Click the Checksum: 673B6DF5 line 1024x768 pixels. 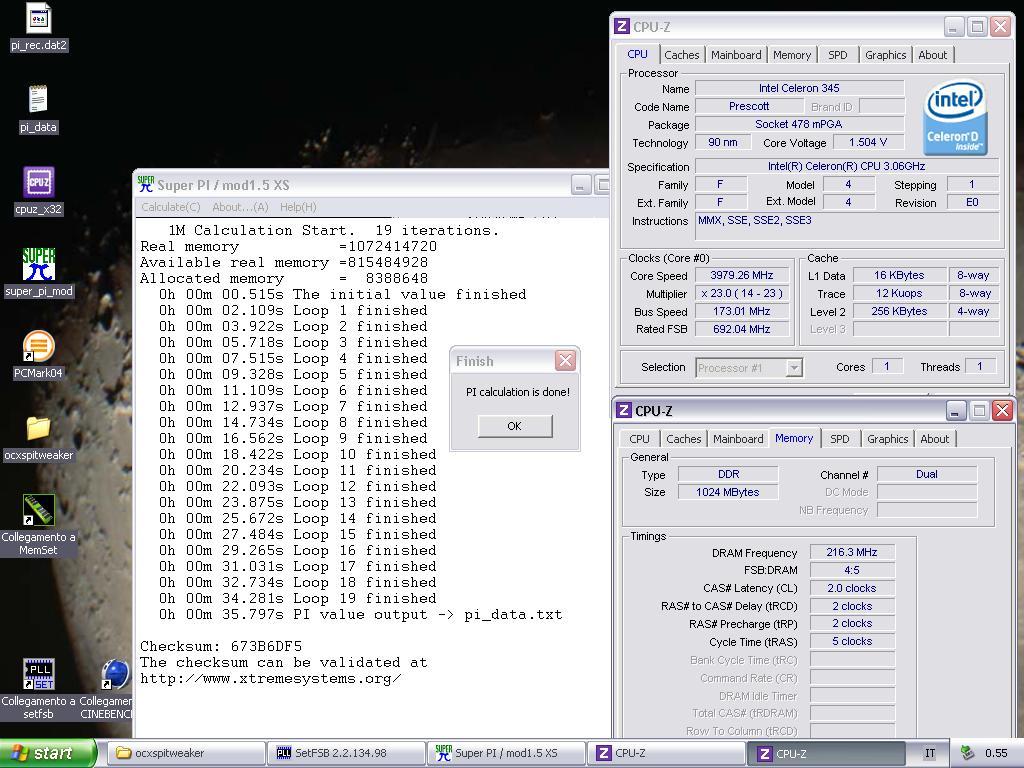[221, 647]
